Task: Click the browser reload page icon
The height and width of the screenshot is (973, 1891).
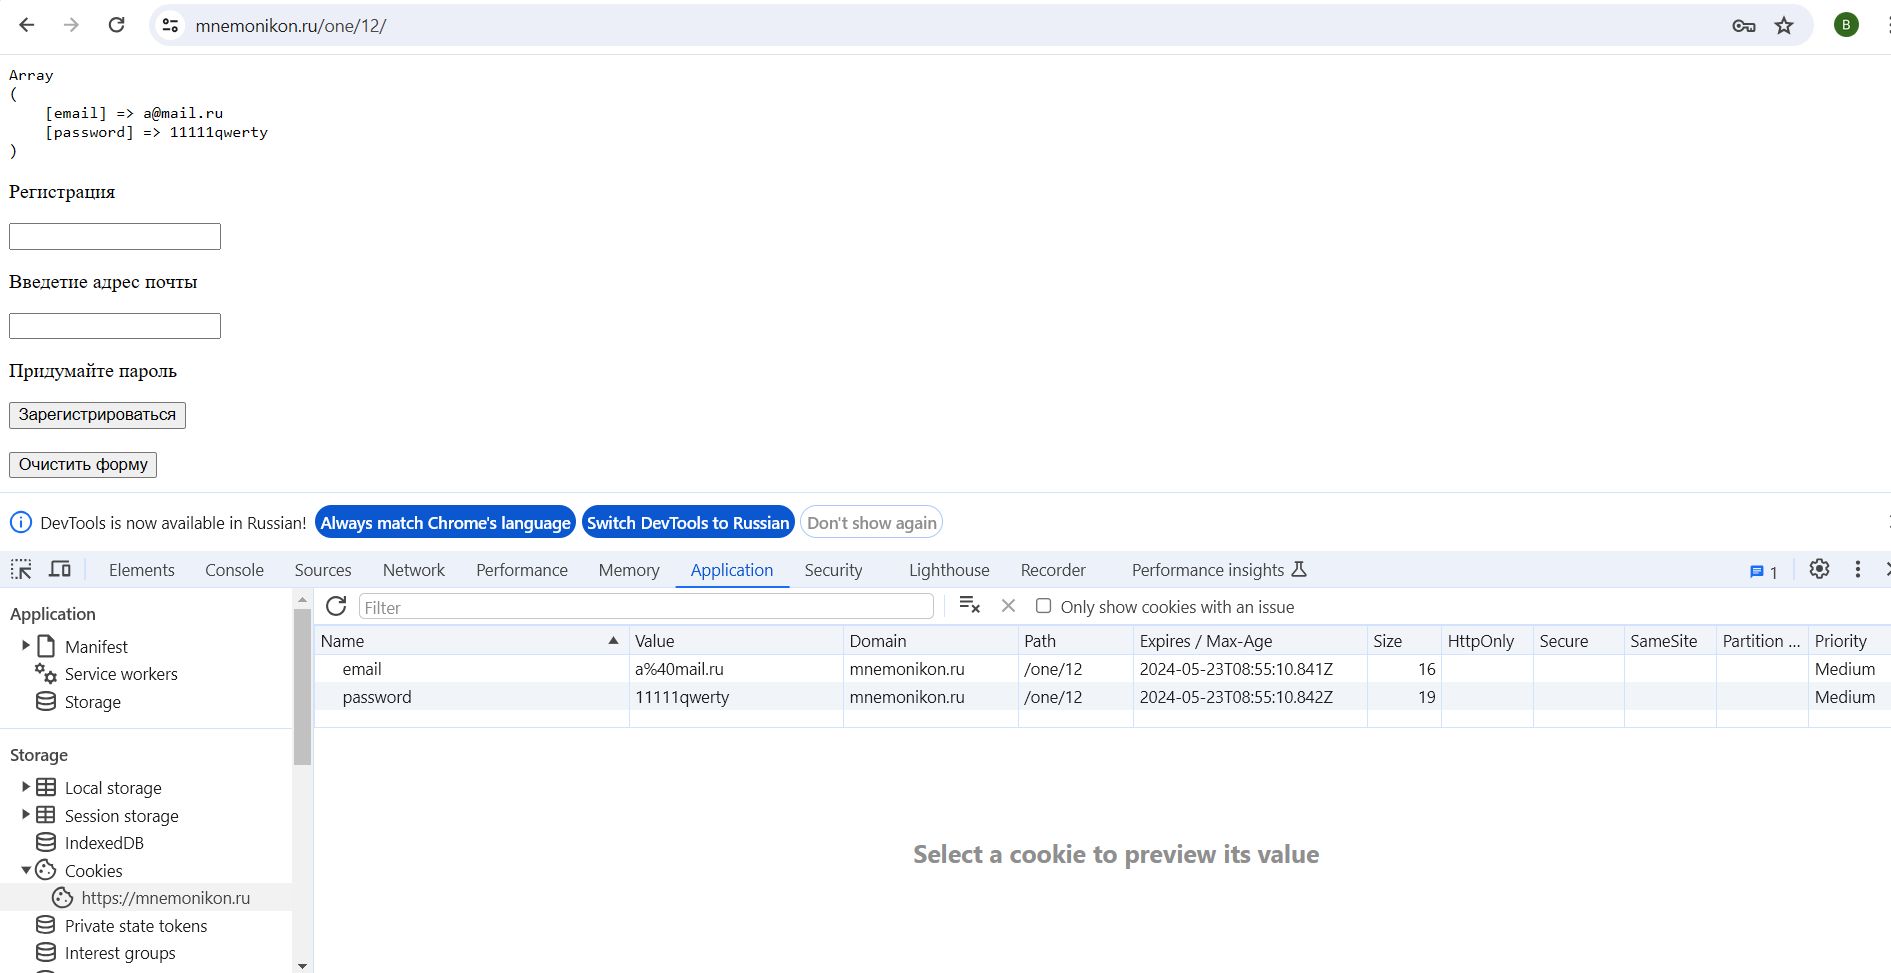Action: [116, 25]
